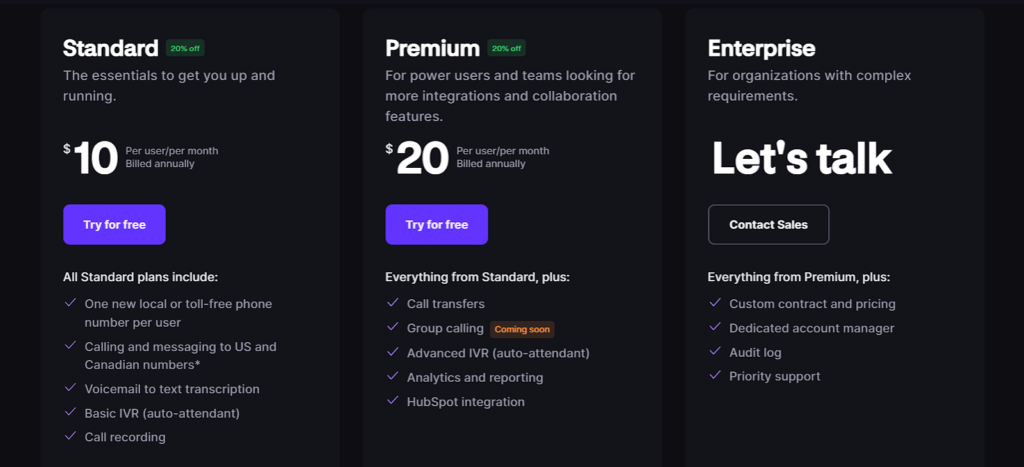Click the checkmark beside Priority support
This screenshot has width=1024, height=467.
715,375
